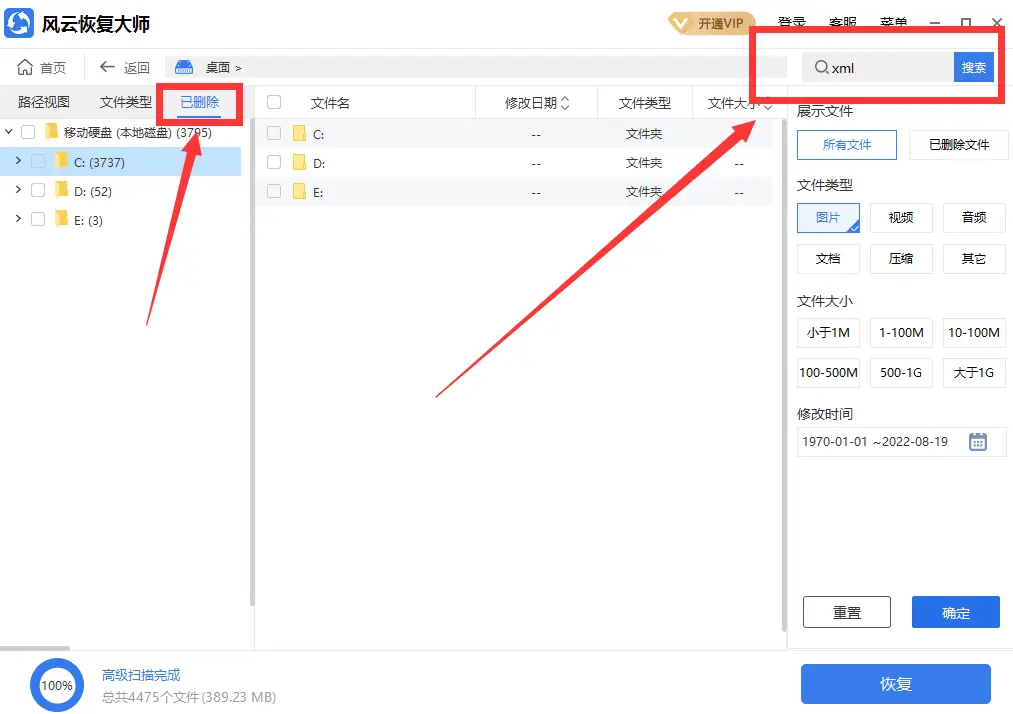
Task: Click the 100% circular scan progress indicator
Action: coord(57,685)
